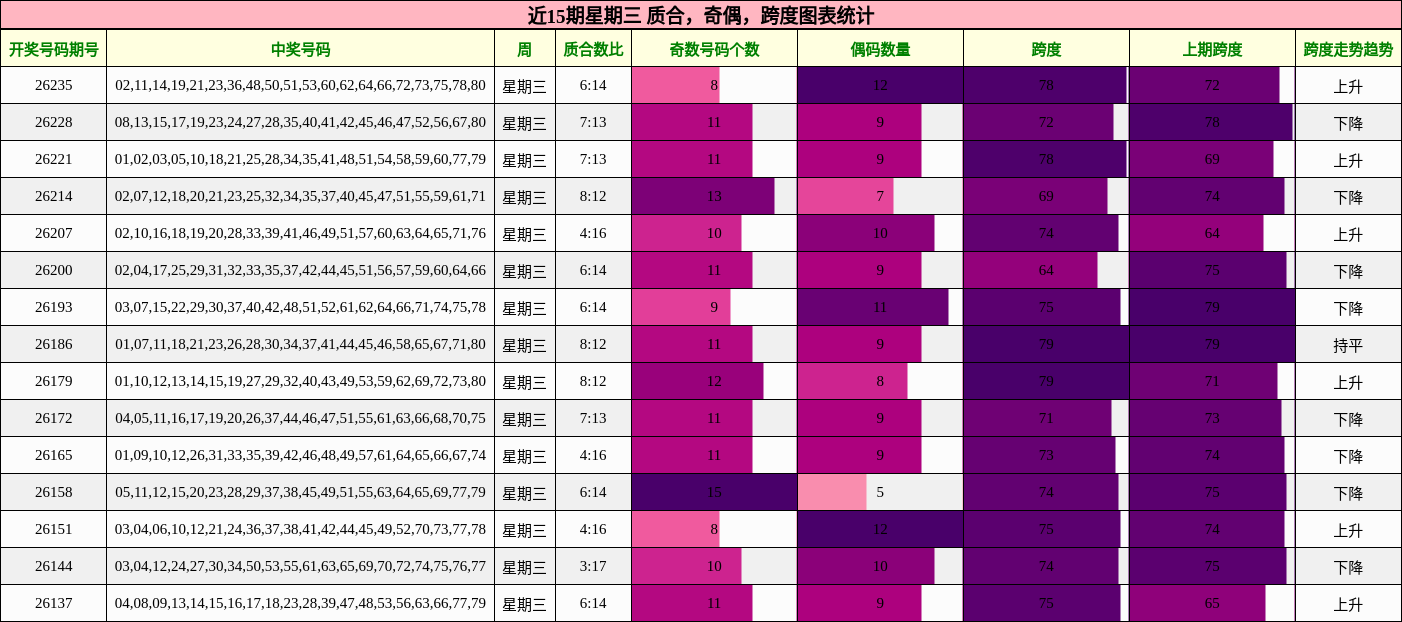Click the 奇数号码个数 column header
Viewport: 1402px width, 622px height.
pos(714,48)
